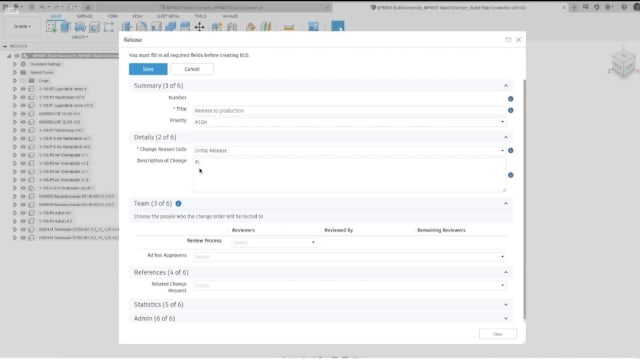The height and width of the screenshot is (363, 640).
Task: Open the Help question mark icon
Action: click(x=624, y=7)
